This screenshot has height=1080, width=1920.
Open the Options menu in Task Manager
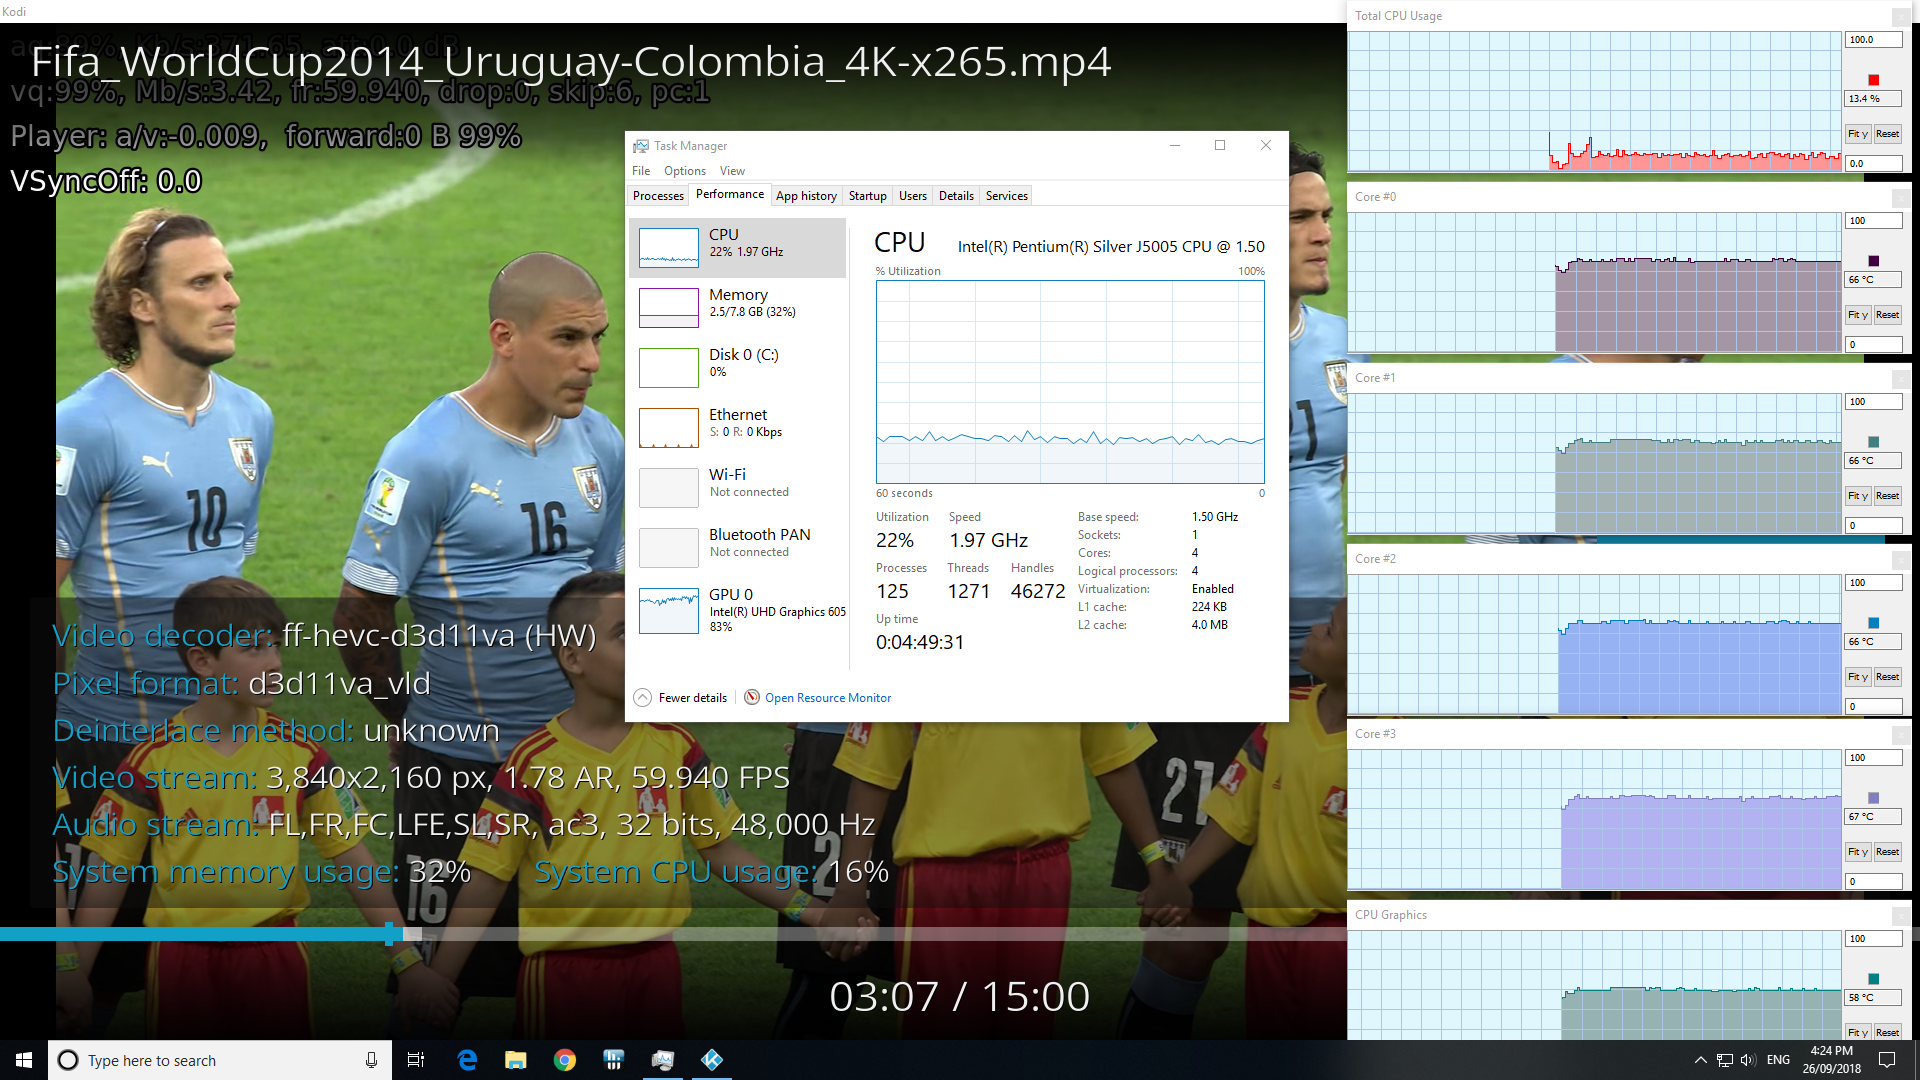(685, 171)
